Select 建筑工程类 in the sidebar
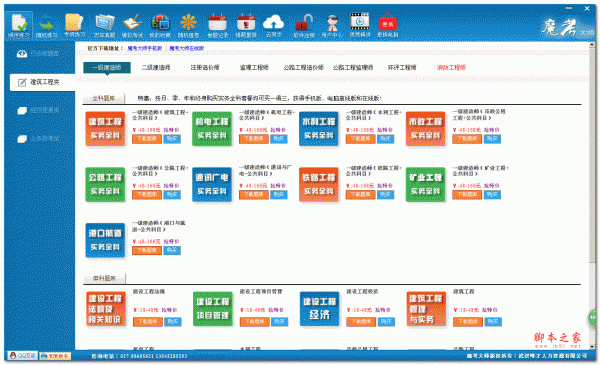Screen dimensions: 600x365 [x=42, y=82]
